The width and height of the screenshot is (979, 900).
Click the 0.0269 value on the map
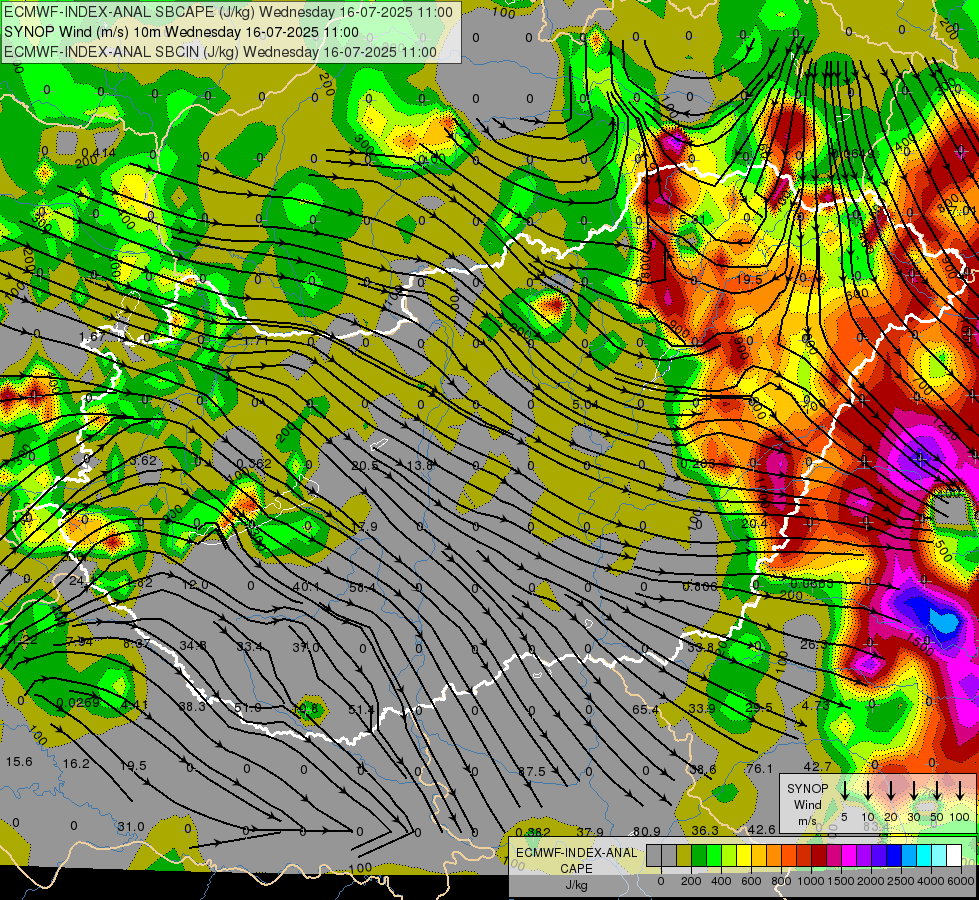tap(78, 703)
